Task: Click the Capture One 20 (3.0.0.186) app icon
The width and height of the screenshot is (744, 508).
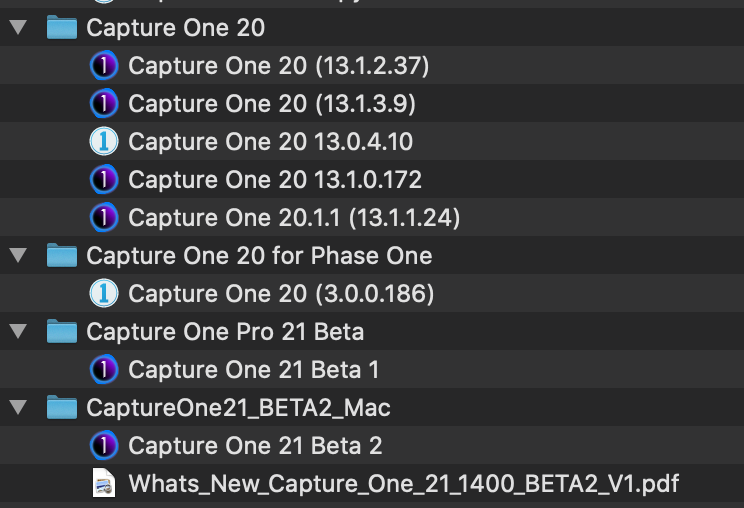Action: pos(104,293)
